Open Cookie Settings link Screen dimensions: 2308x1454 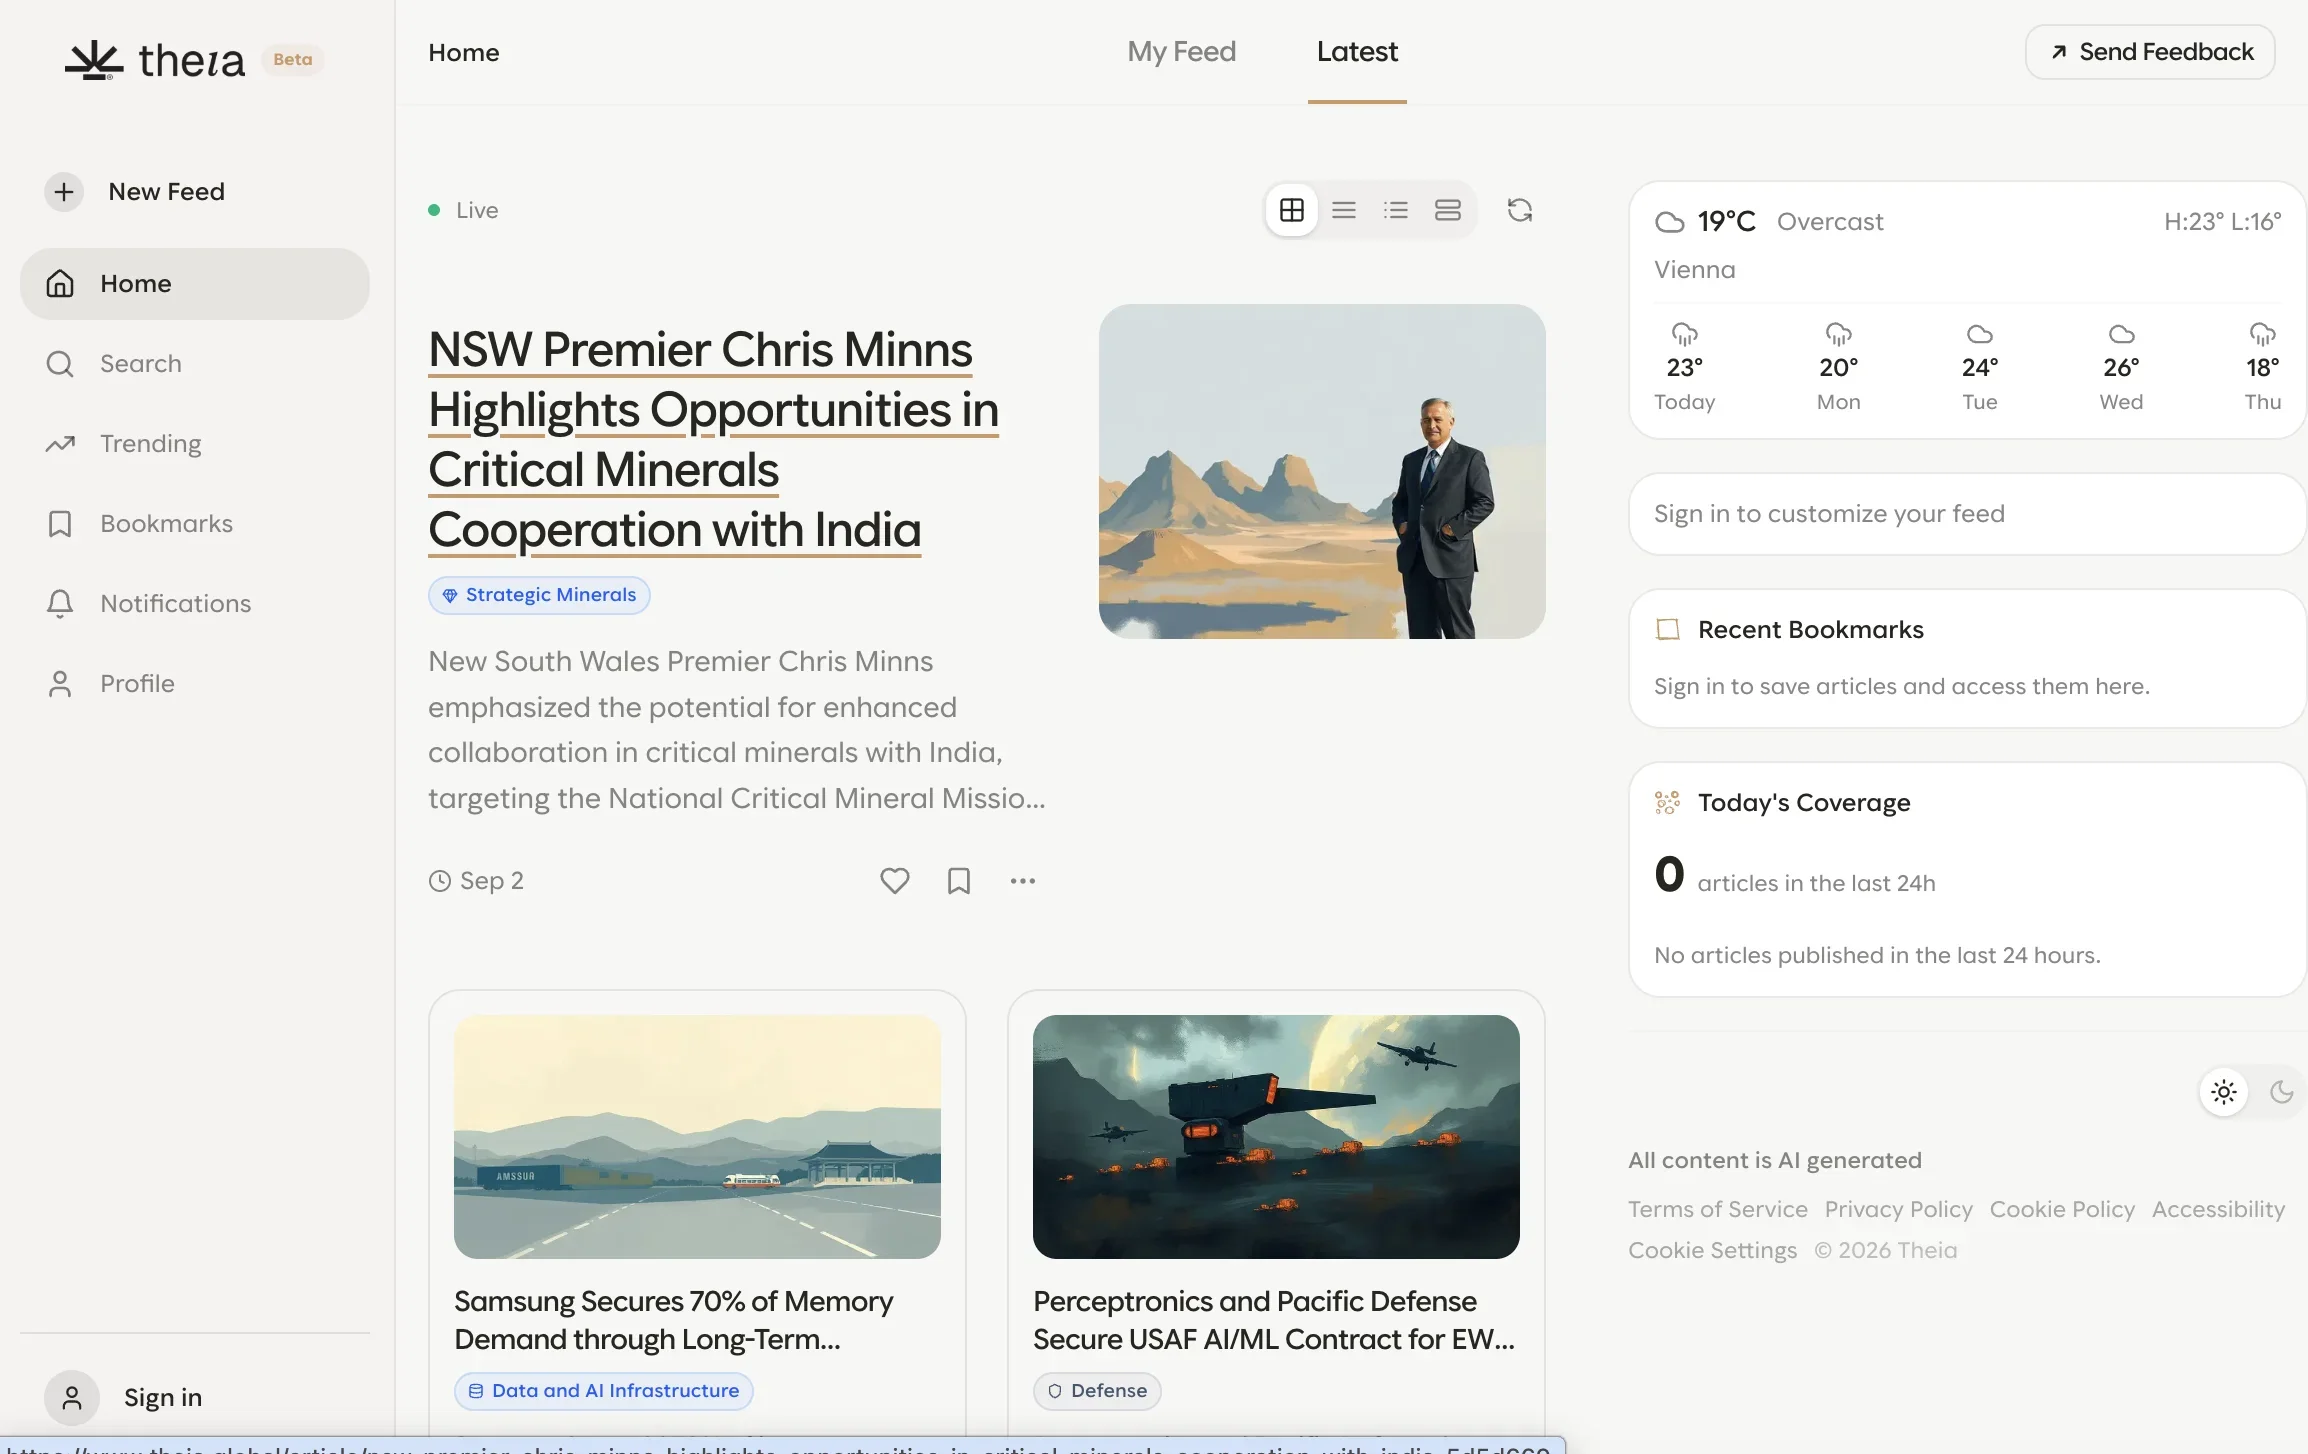pos(1713,1250)
